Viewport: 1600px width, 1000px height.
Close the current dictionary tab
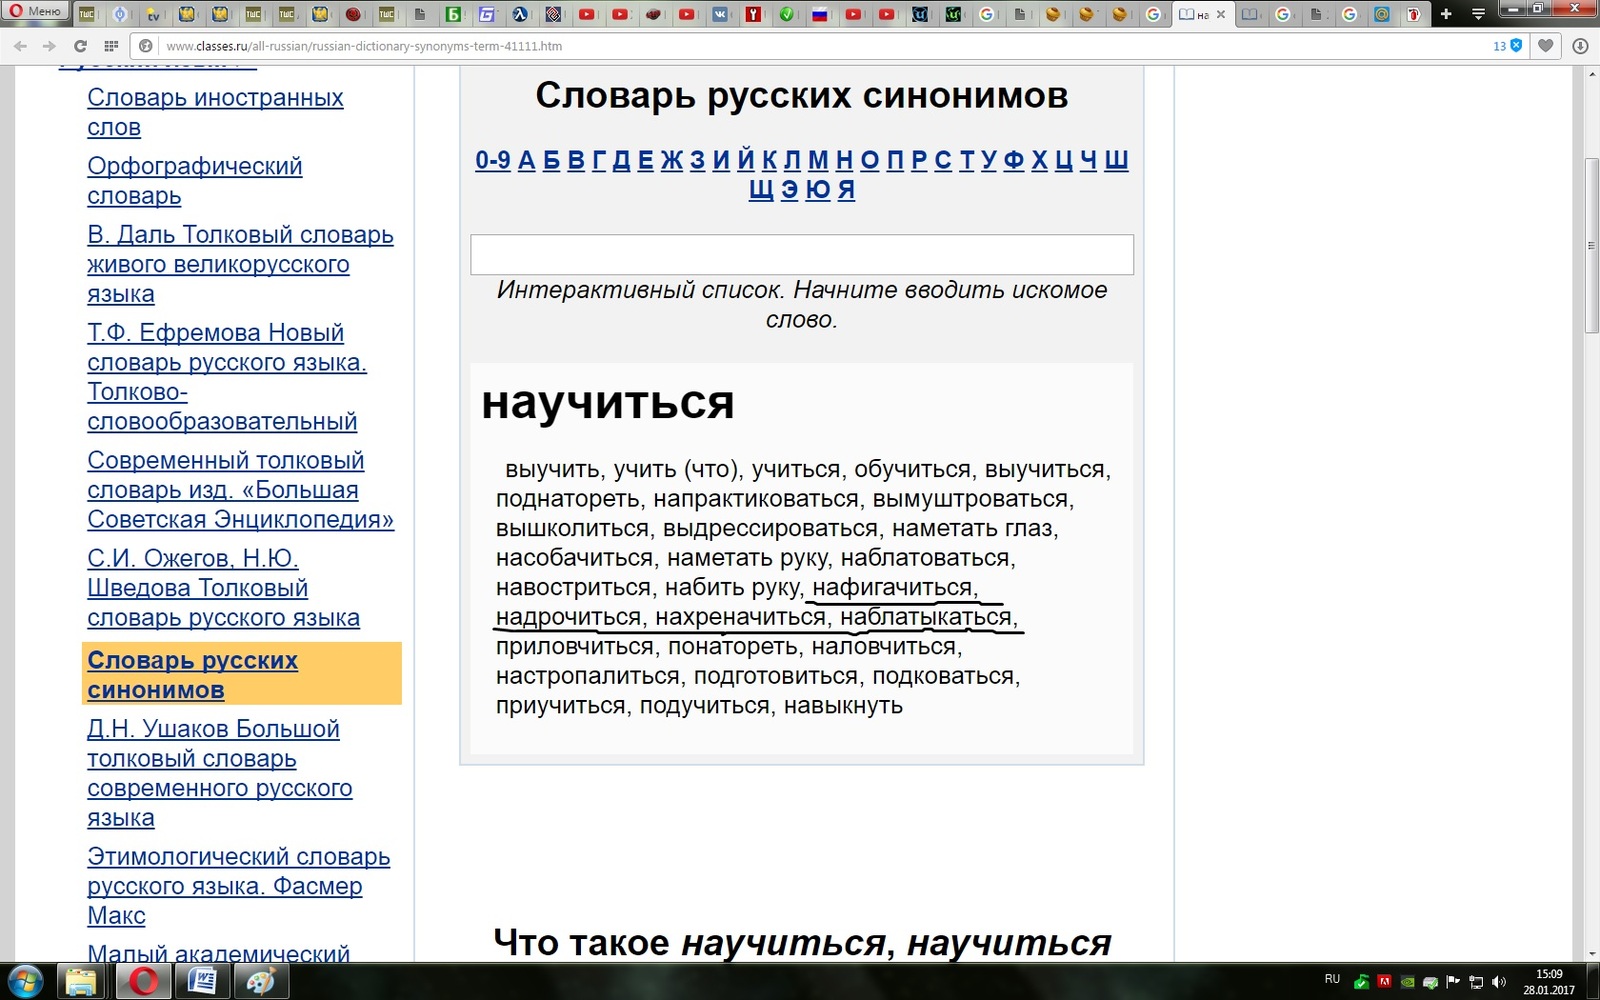pyautogui.click(x=1220, y=14)
